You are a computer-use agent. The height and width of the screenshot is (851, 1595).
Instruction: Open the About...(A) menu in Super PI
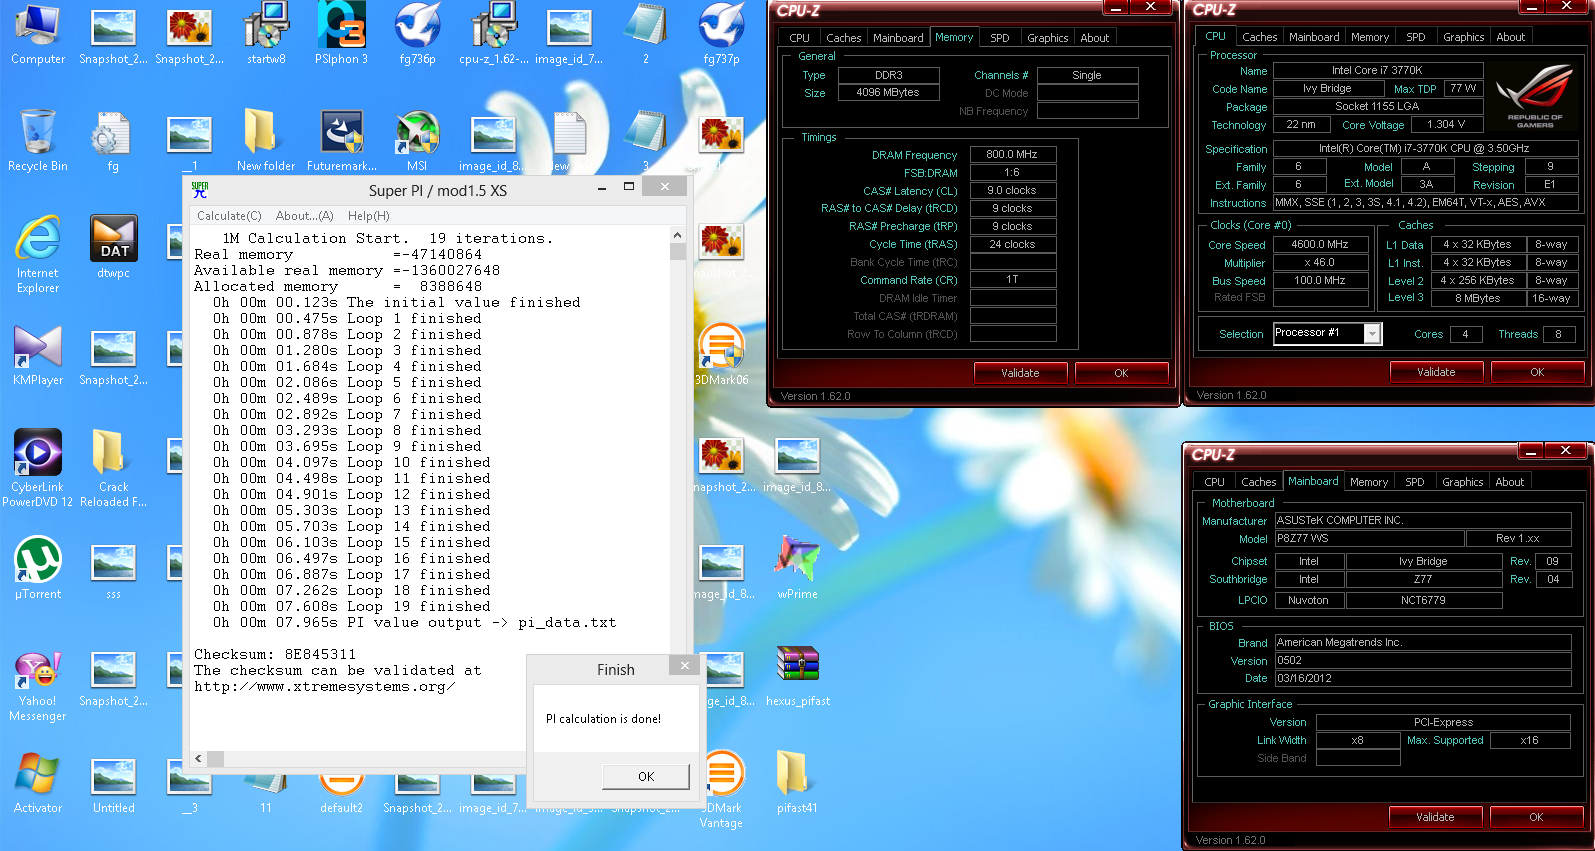click(x=304, y=216)
